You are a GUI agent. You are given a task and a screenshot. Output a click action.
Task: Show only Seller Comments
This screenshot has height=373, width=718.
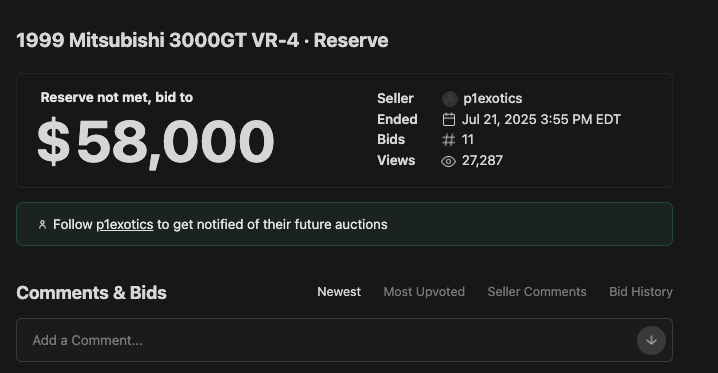pos(537,292)
